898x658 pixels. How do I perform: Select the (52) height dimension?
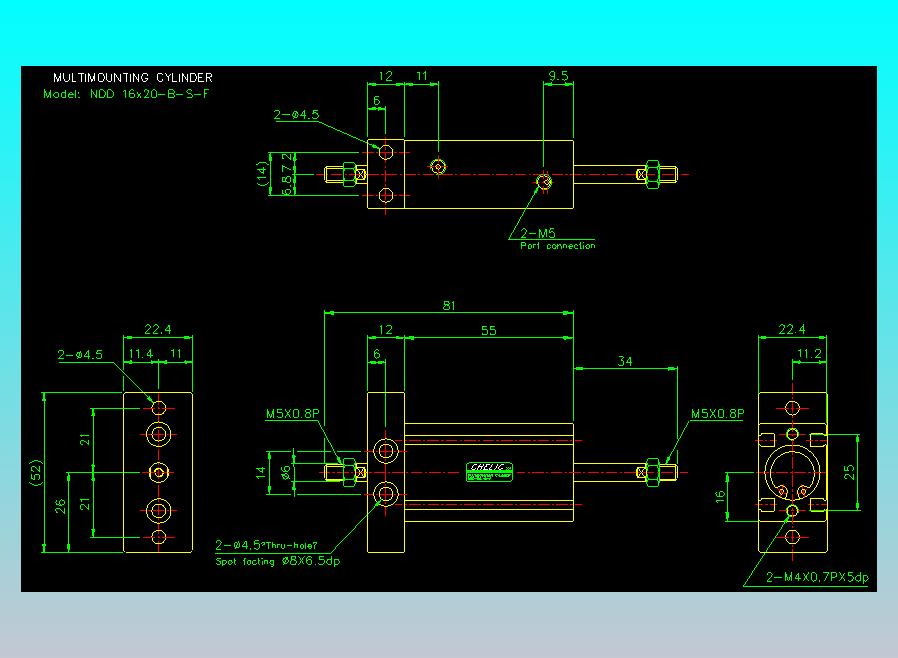36,472
